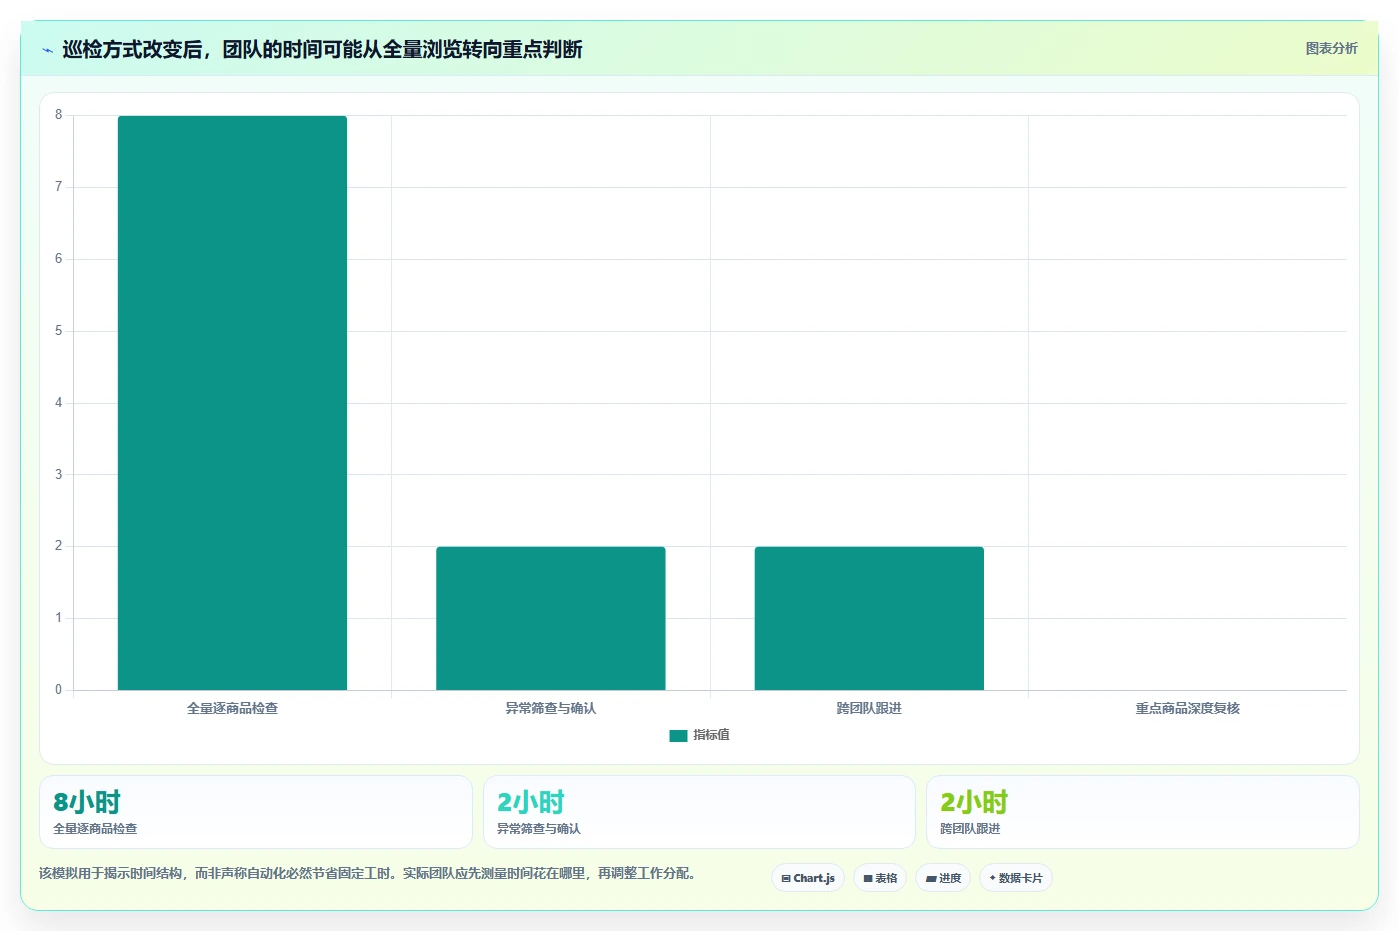Click the 异常筛查与确认 x-axis label
The height and width of the screenshot is (931, 1399).
551,708
